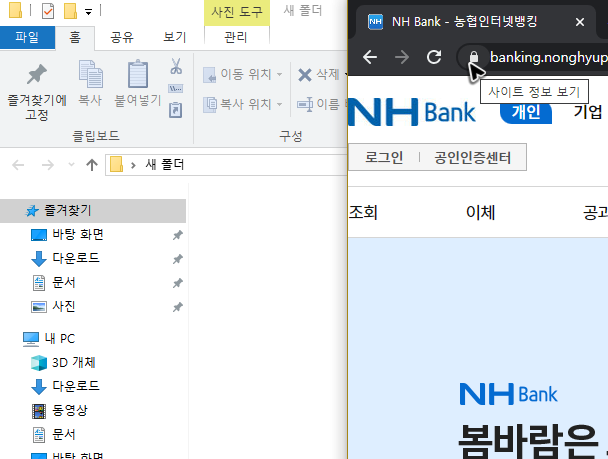The image size is (608, 459).
Task: Click the Copy path icon in the Clipboard group
Action: 176,89
